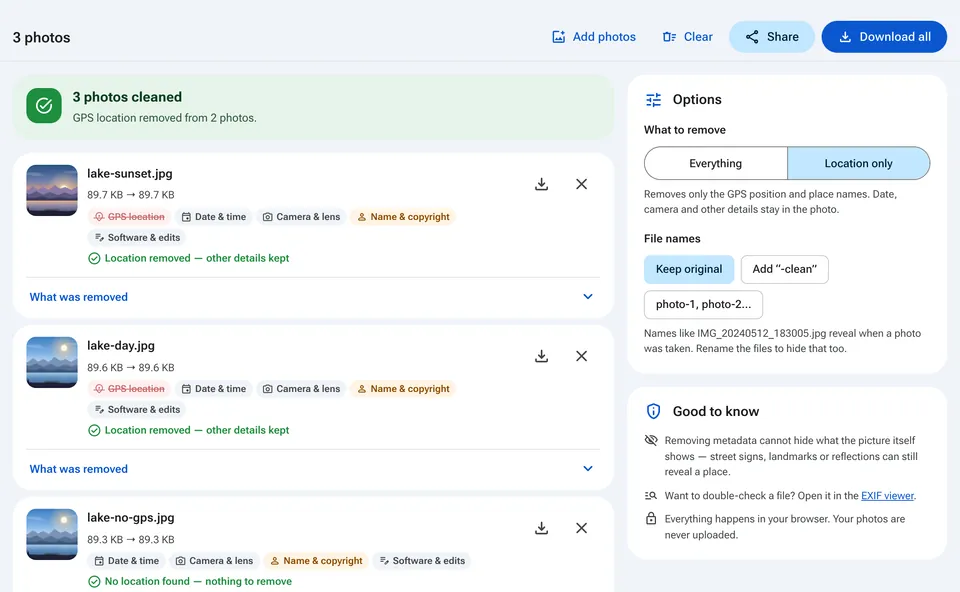Image resolution: width=960 pixels, height=592 pixels.
Task: Click Name & copyright tag on lake-sunset.jpg
Action: coord(403,217)
